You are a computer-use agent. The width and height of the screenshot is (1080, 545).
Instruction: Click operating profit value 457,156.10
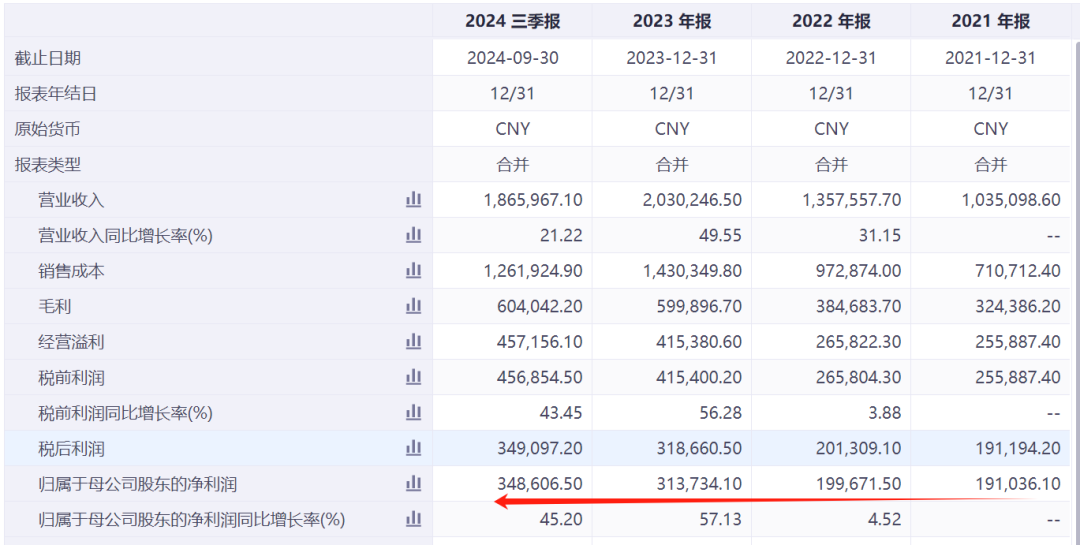(540, 342)
